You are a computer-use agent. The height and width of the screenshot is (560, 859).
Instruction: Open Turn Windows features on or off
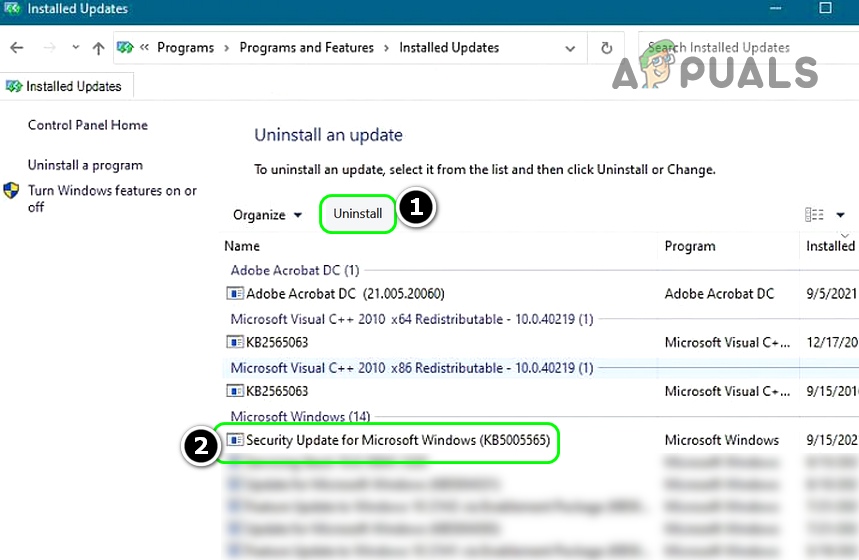(x=112, y=198)
